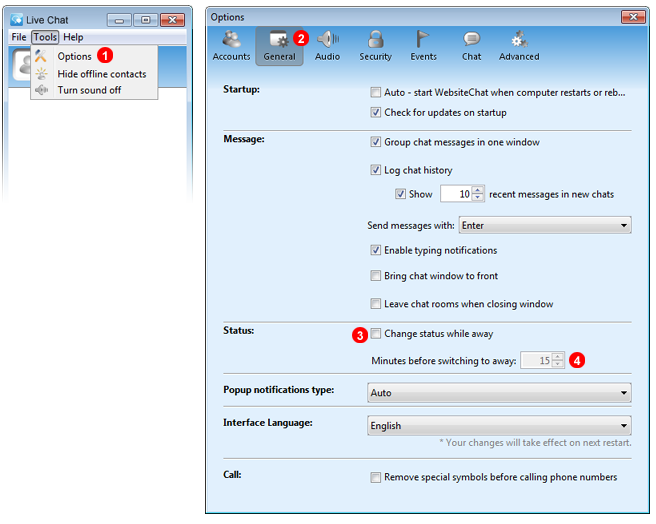The image size is (656, 524).
Task: Decrease minutes before switching to away
Action: (557, 364)
